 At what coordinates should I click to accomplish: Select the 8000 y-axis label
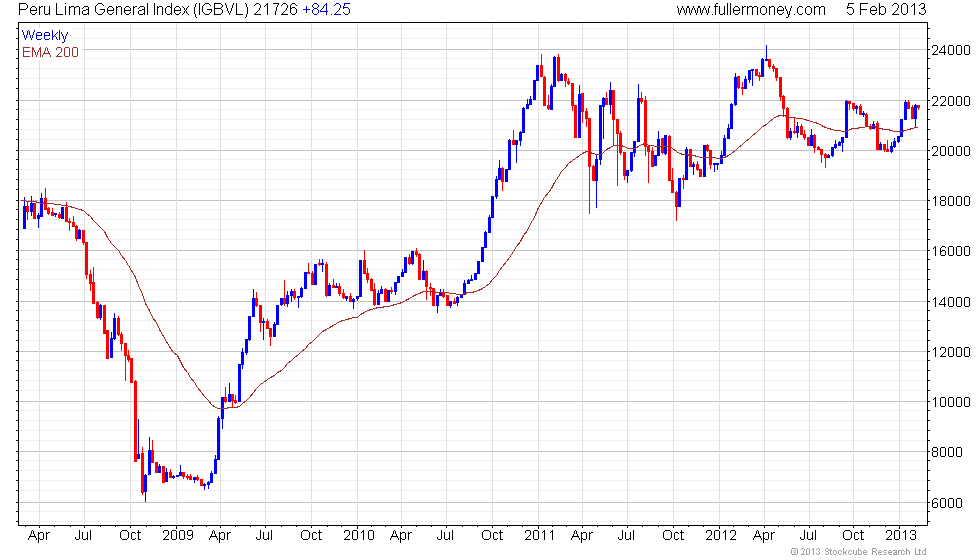pos(947,452)
